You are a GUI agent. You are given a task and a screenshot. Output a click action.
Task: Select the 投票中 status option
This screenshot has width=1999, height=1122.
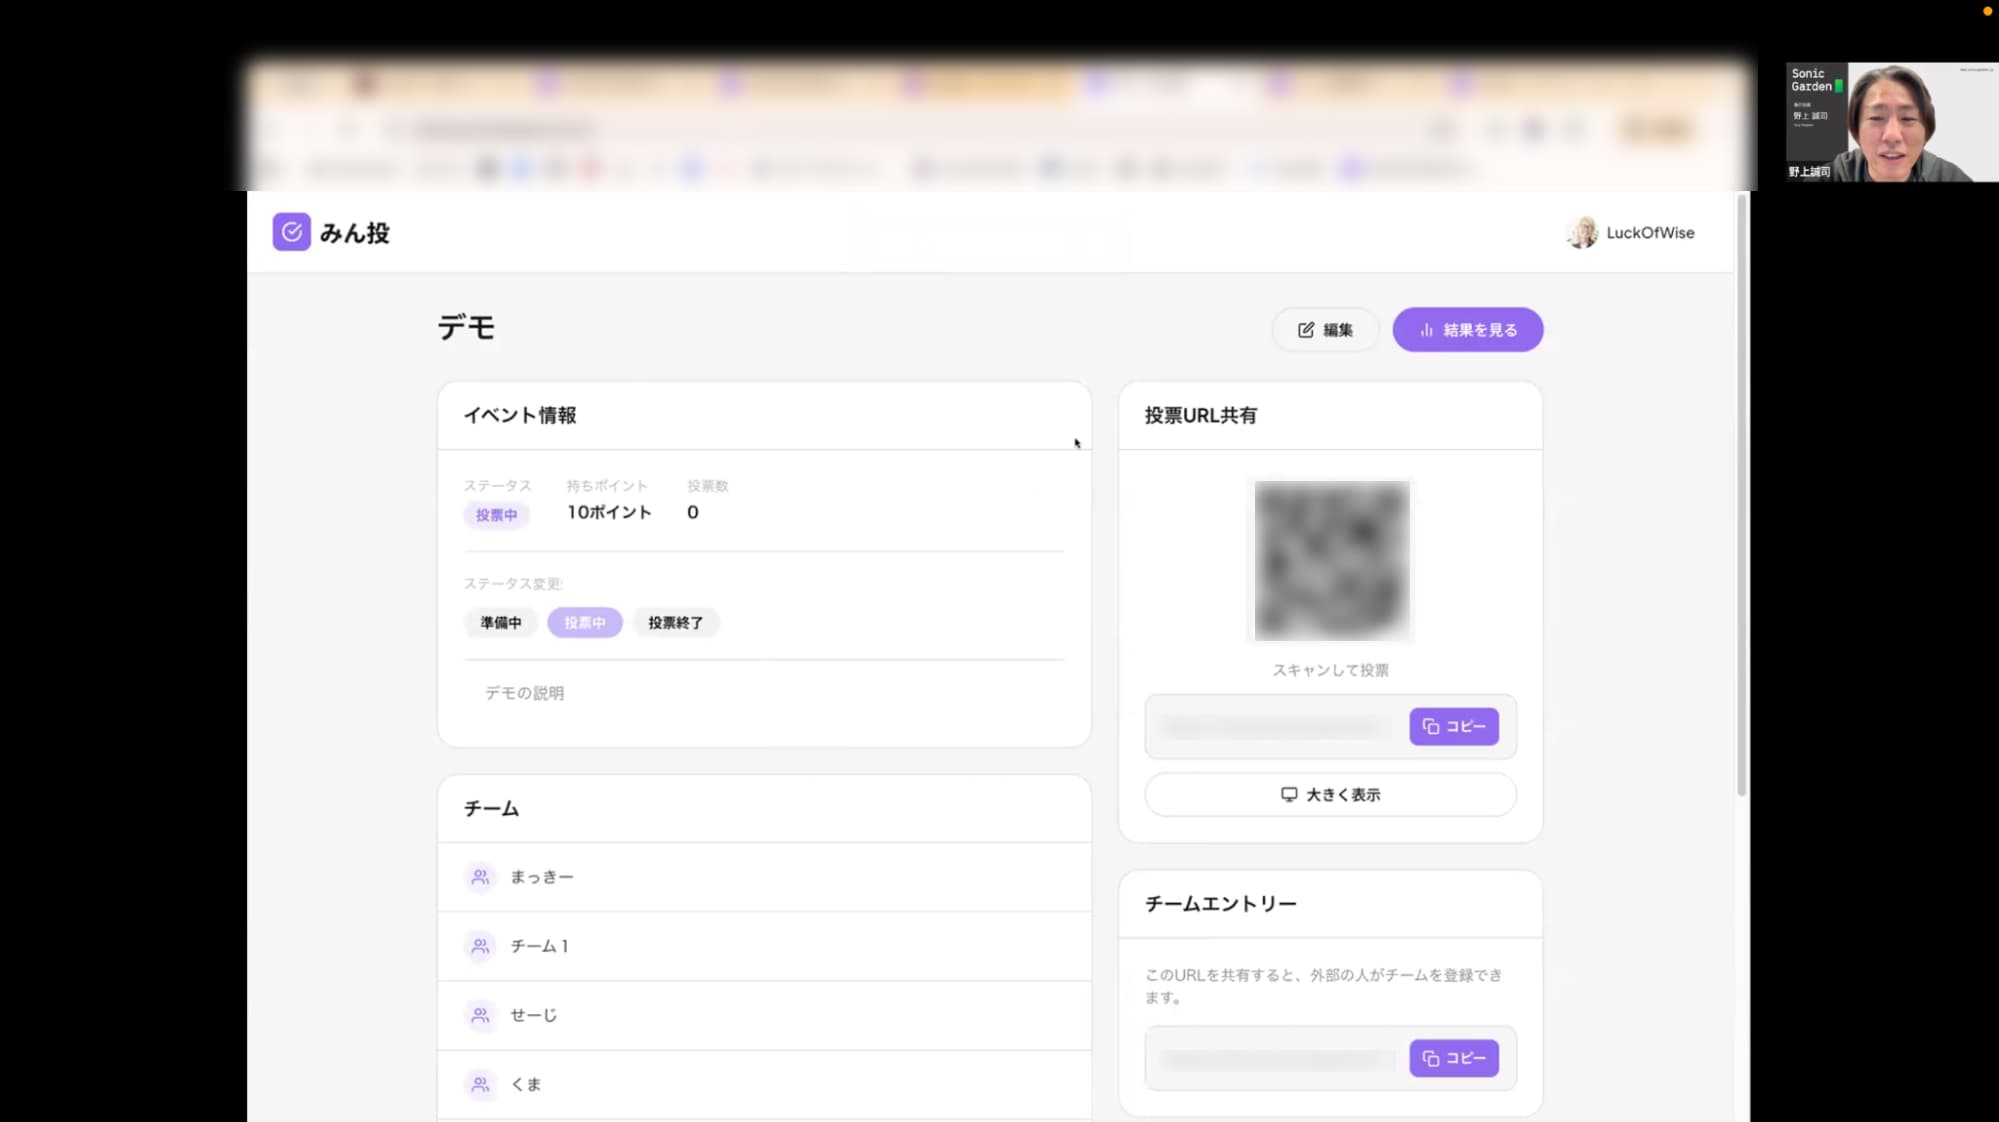point(585,623)
